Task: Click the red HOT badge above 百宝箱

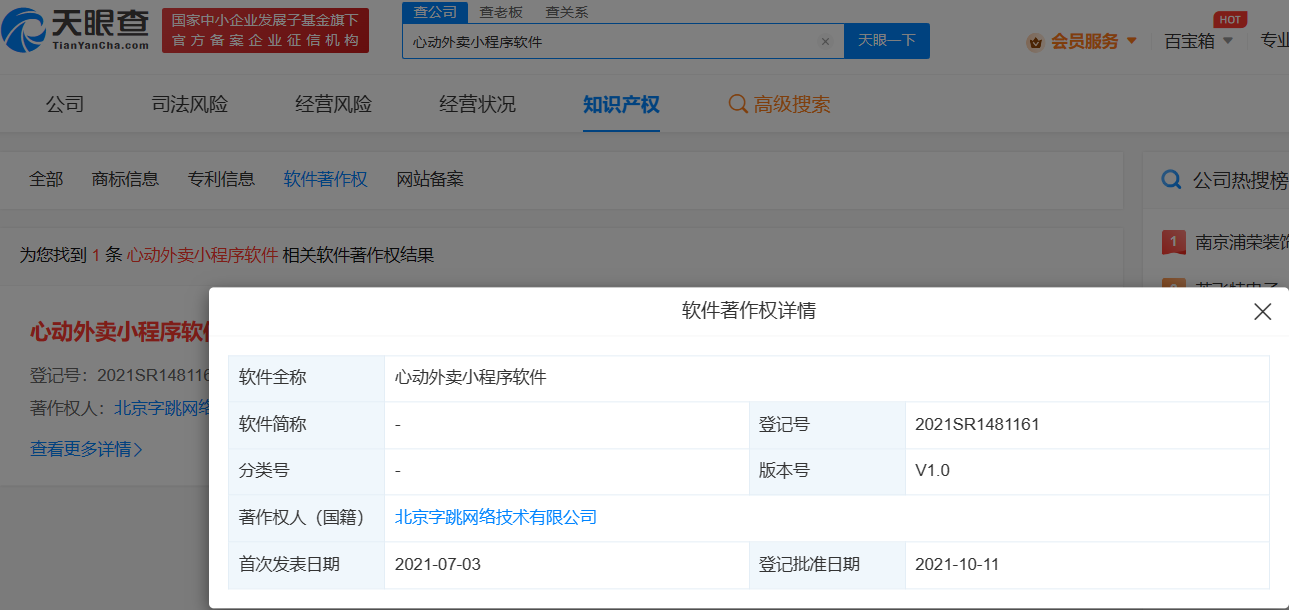Action: tap(1229, 20)
